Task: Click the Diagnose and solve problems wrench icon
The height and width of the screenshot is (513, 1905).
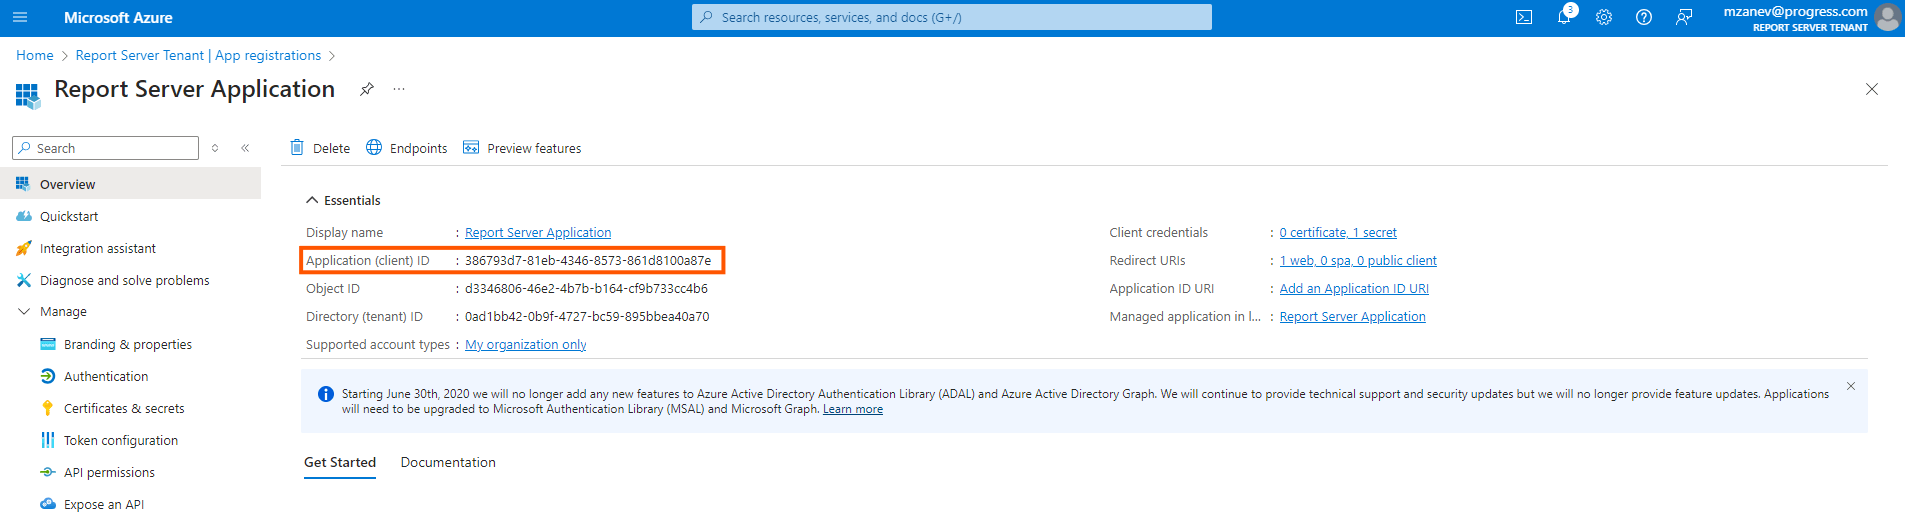Action: (24, 280)
